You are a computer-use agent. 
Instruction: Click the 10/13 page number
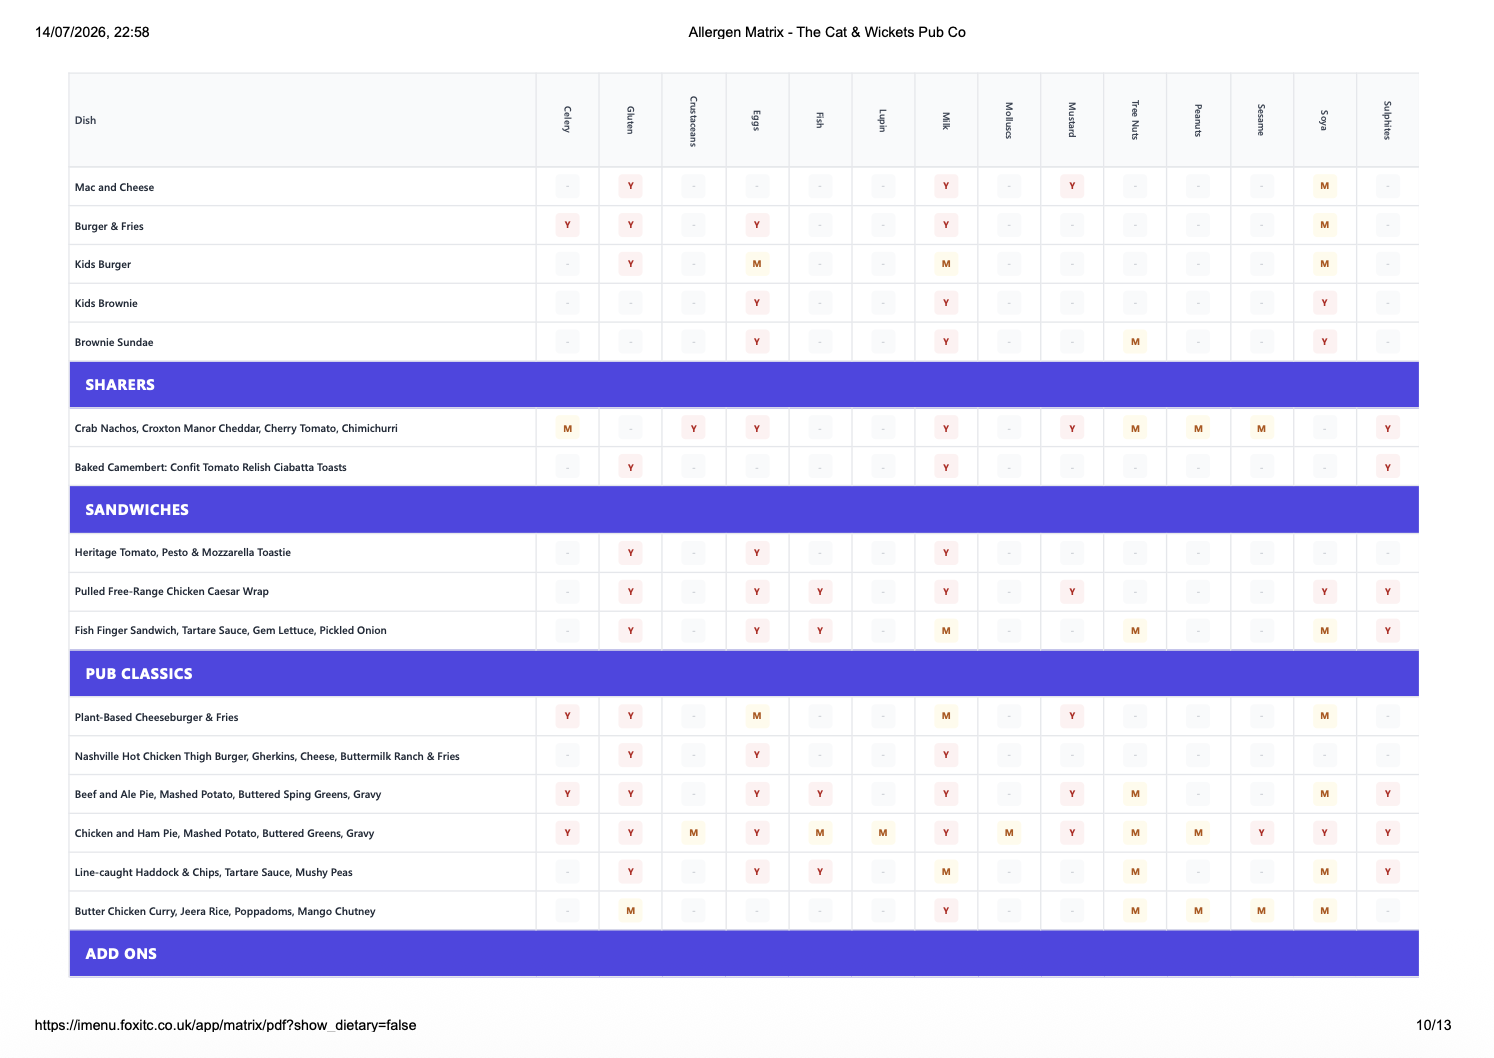(x=1433, y=1025)
